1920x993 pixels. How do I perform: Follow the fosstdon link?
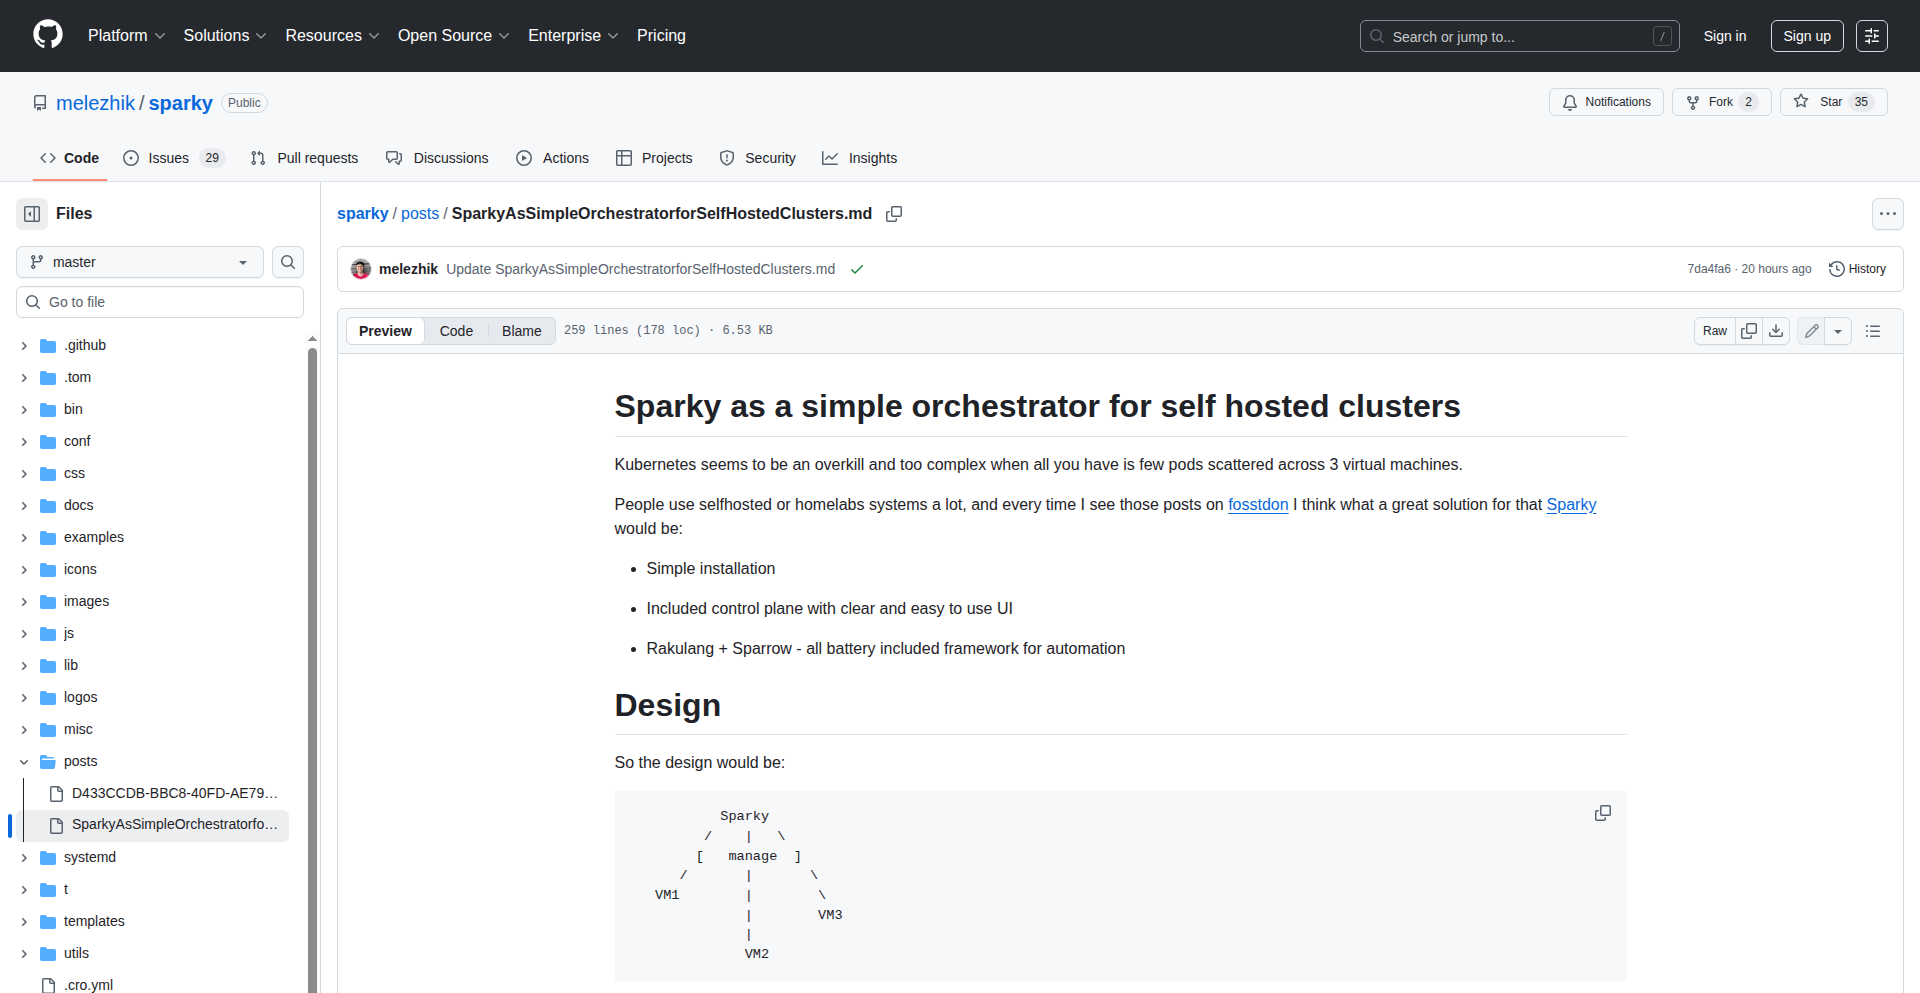1257,505
